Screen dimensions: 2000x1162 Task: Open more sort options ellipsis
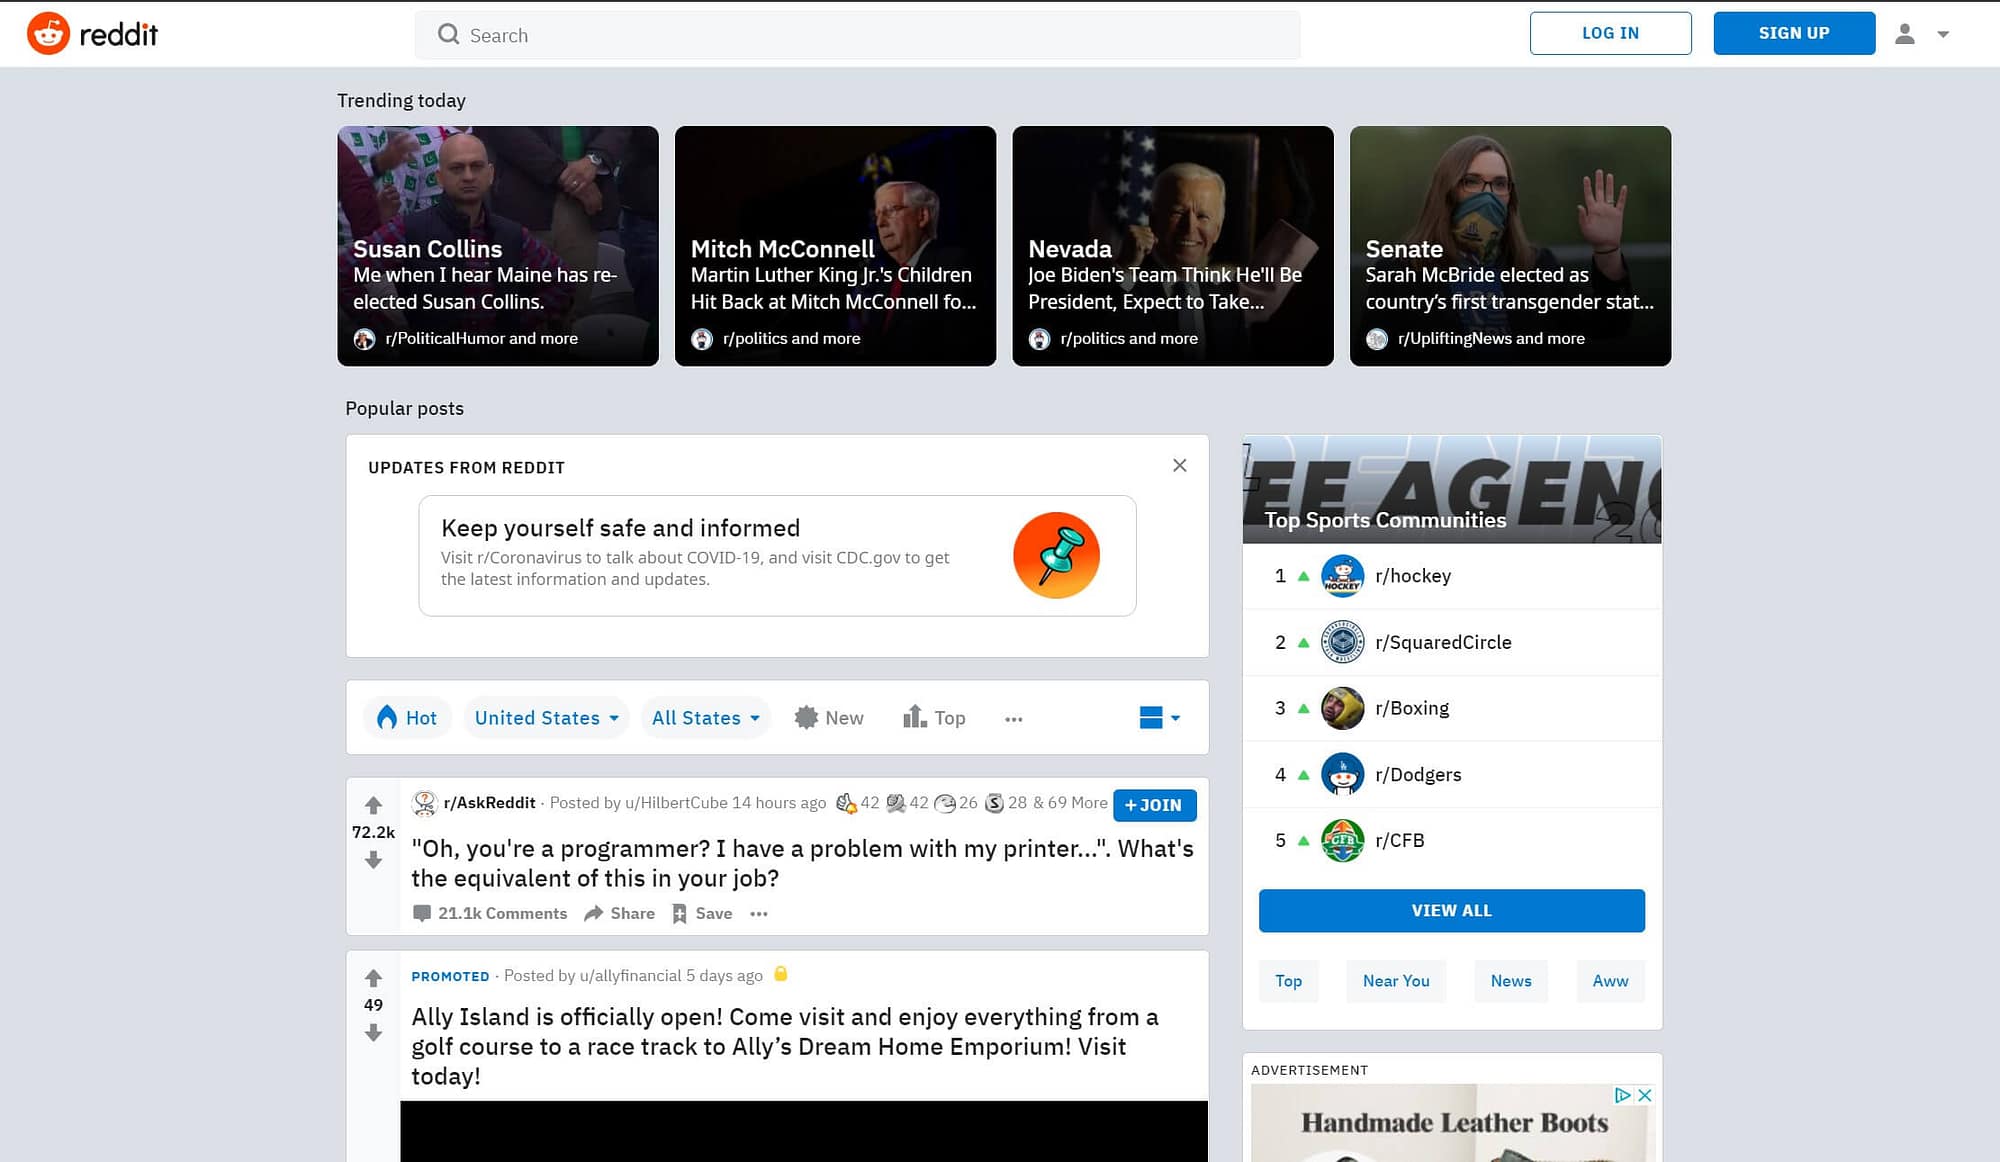[x=1013, y=719]
